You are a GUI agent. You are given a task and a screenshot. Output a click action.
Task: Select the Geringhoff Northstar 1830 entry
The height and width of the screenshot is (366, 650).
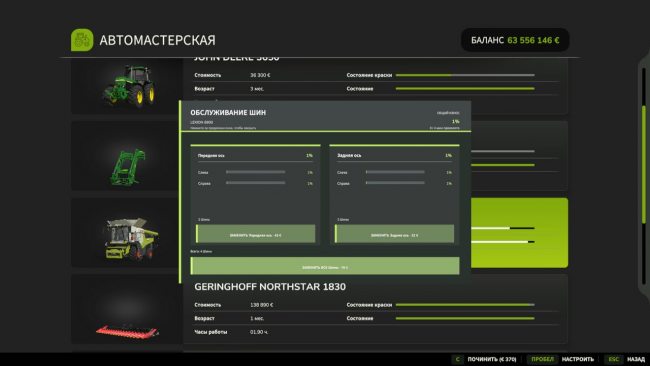tap(375, 309)
